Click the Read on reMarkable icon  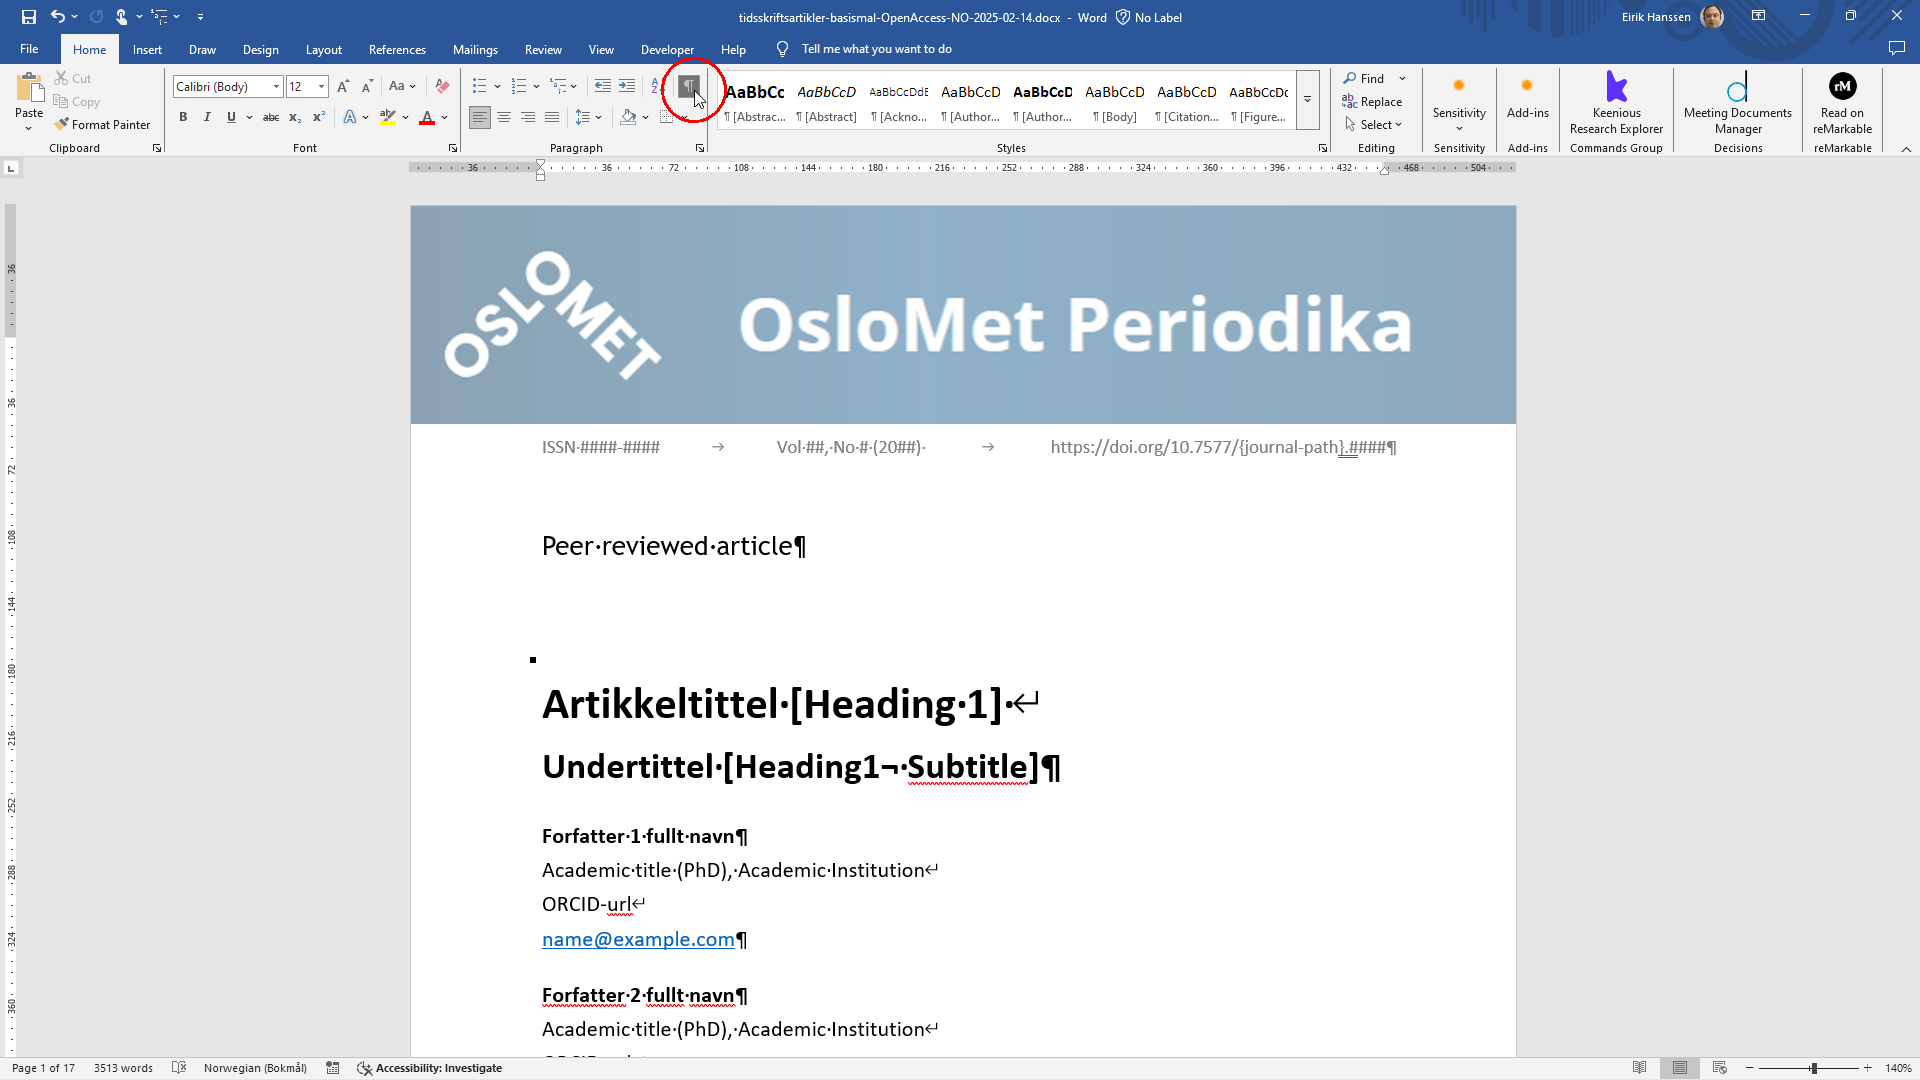1841,86
